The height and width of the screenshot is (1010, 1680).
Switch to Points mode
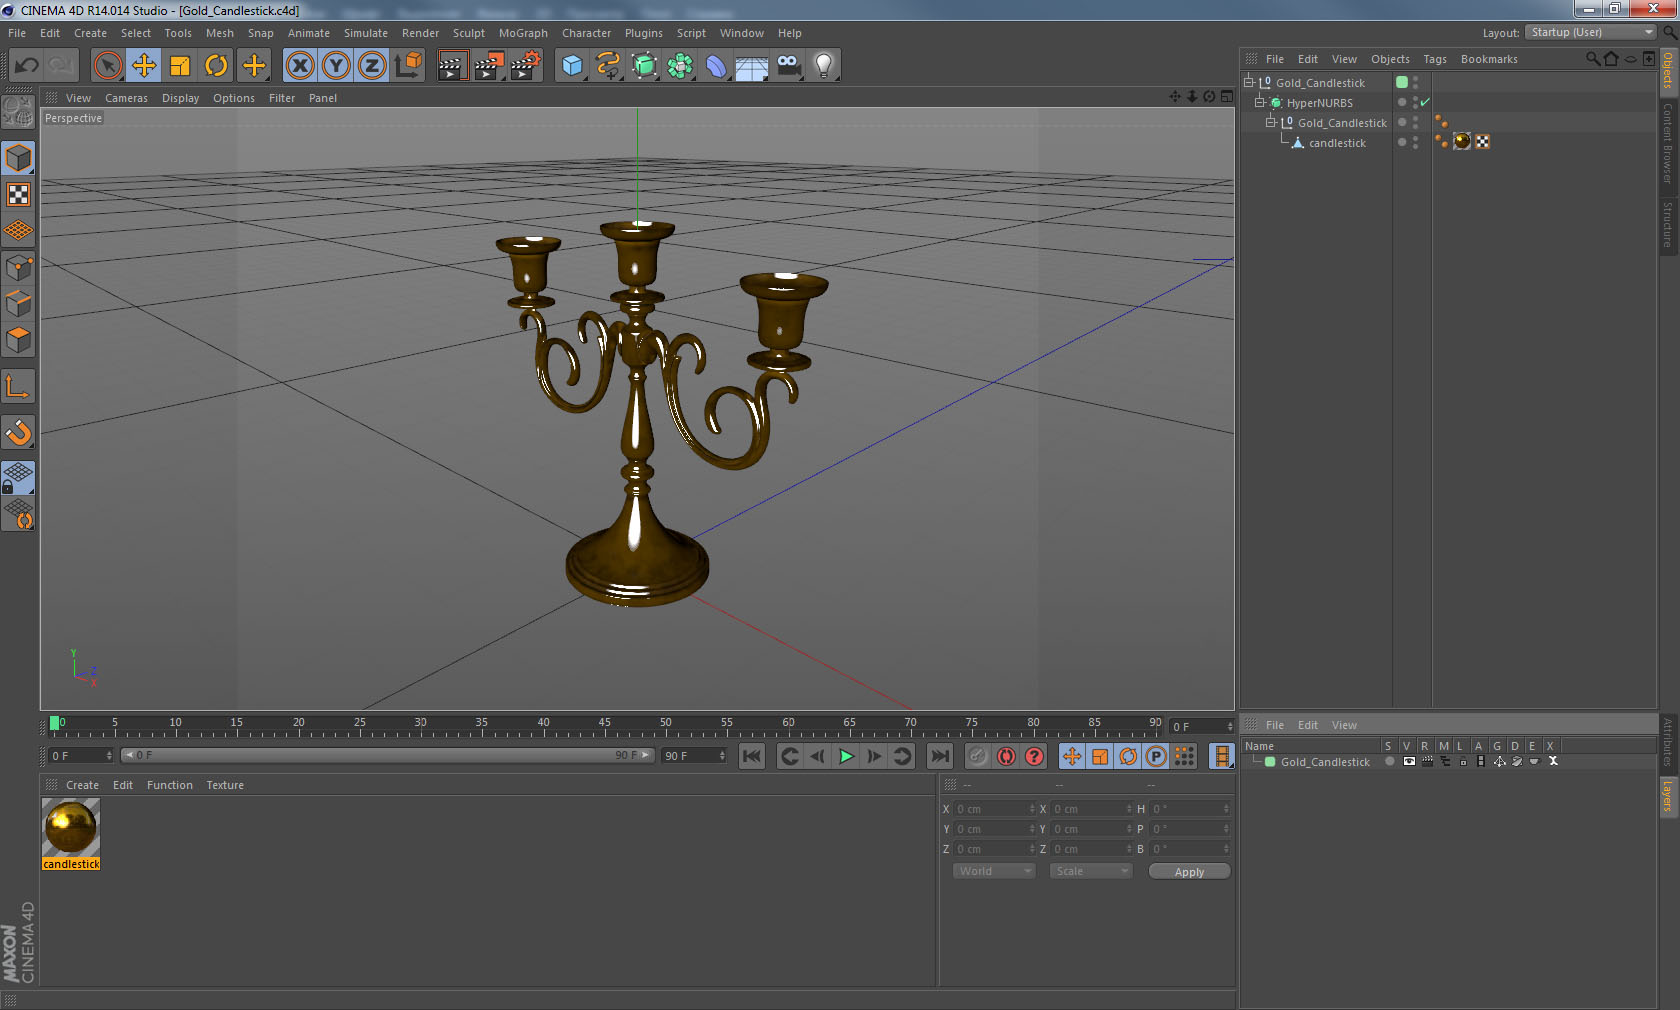click(18, 267)
